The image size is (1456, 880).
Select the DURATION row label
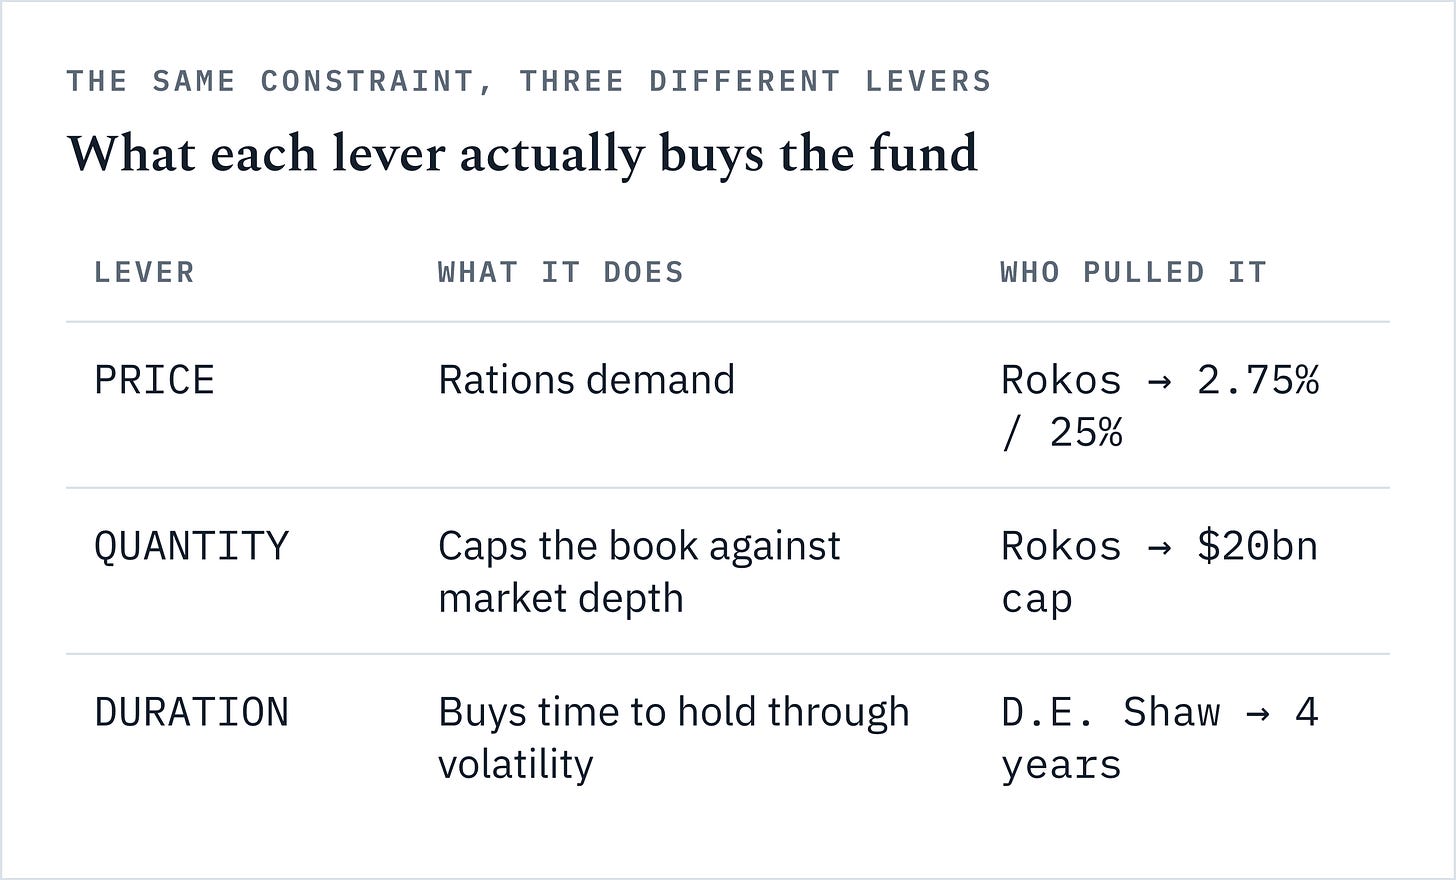click(191, 712)
